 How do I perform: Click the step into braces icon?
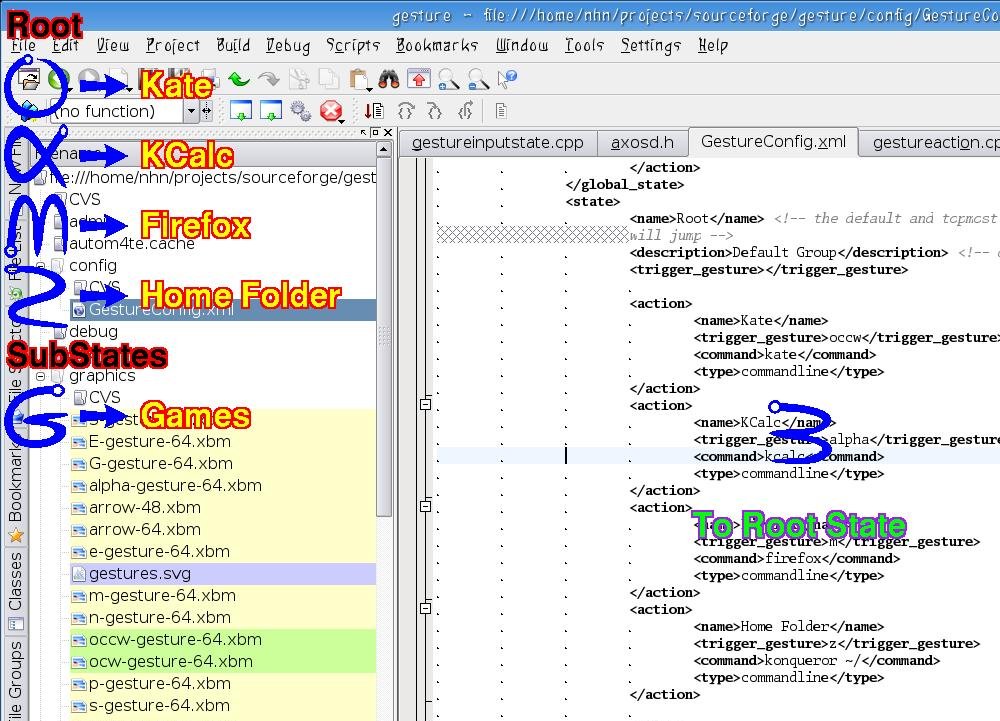tap(435, 111)
